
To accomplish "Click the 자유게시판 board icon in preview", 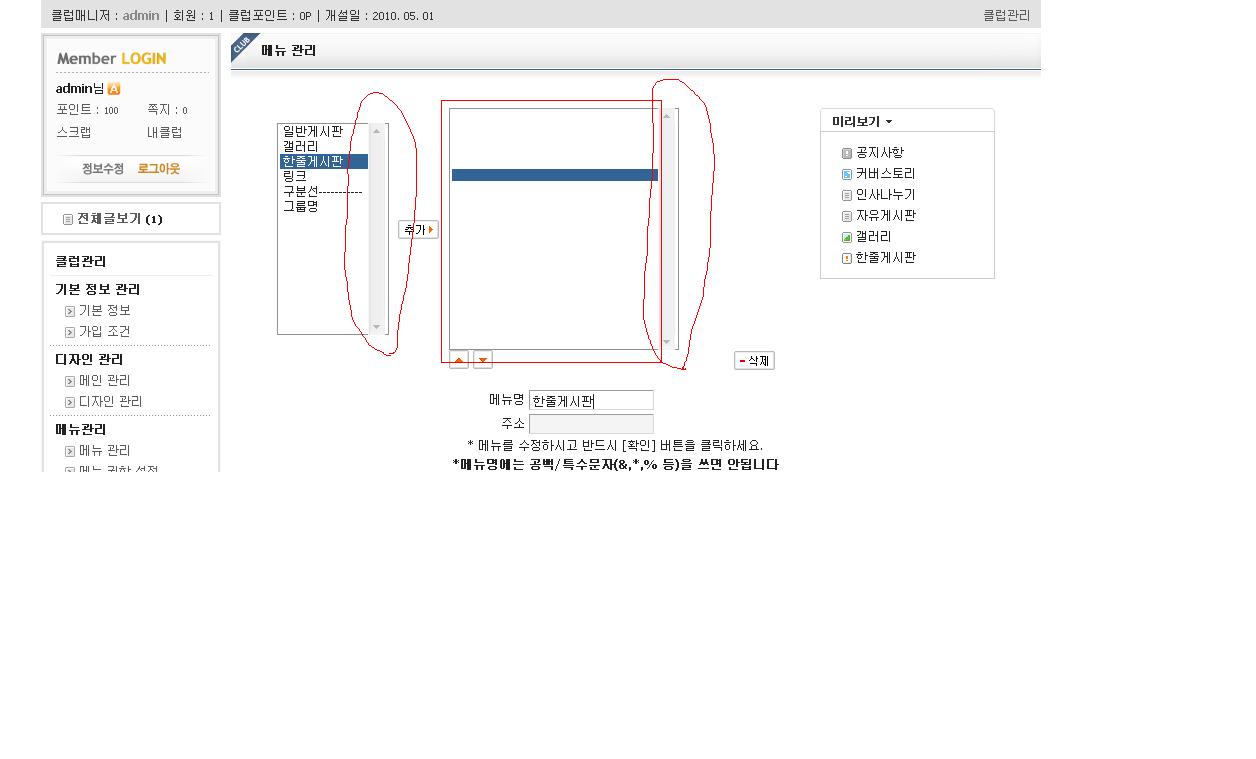I will 847,216.
